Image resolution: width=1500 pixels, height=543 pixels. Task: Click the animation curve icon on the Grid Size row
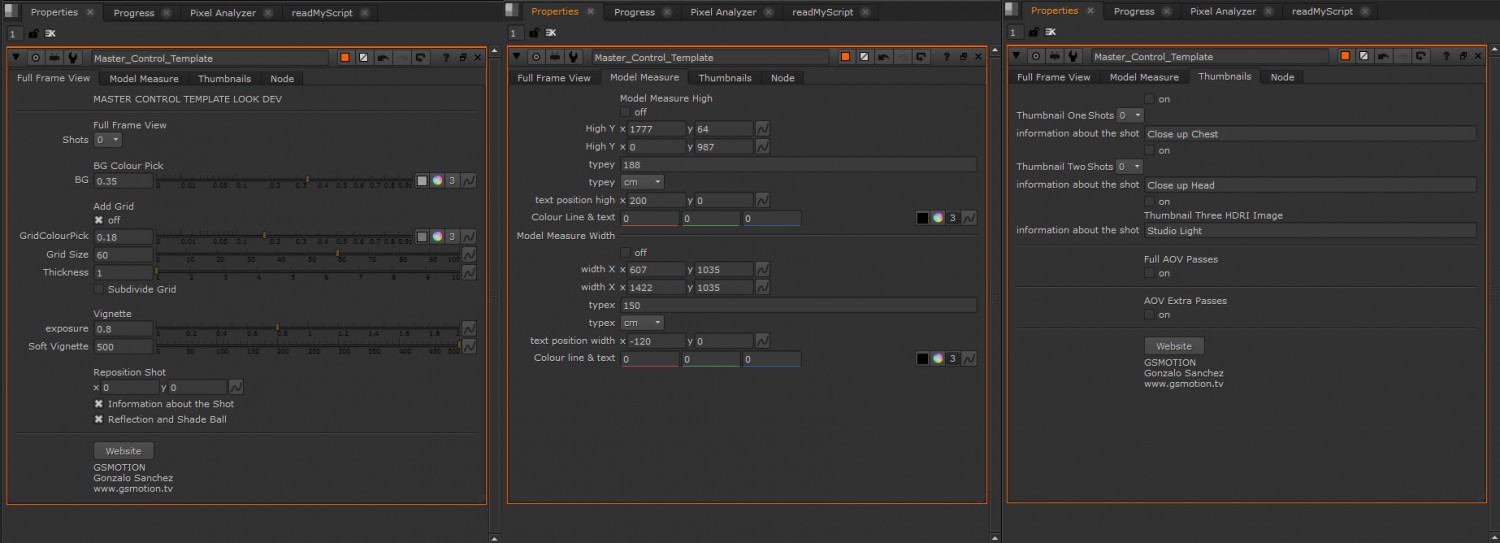pyautogui.click(x=469, y=255)
